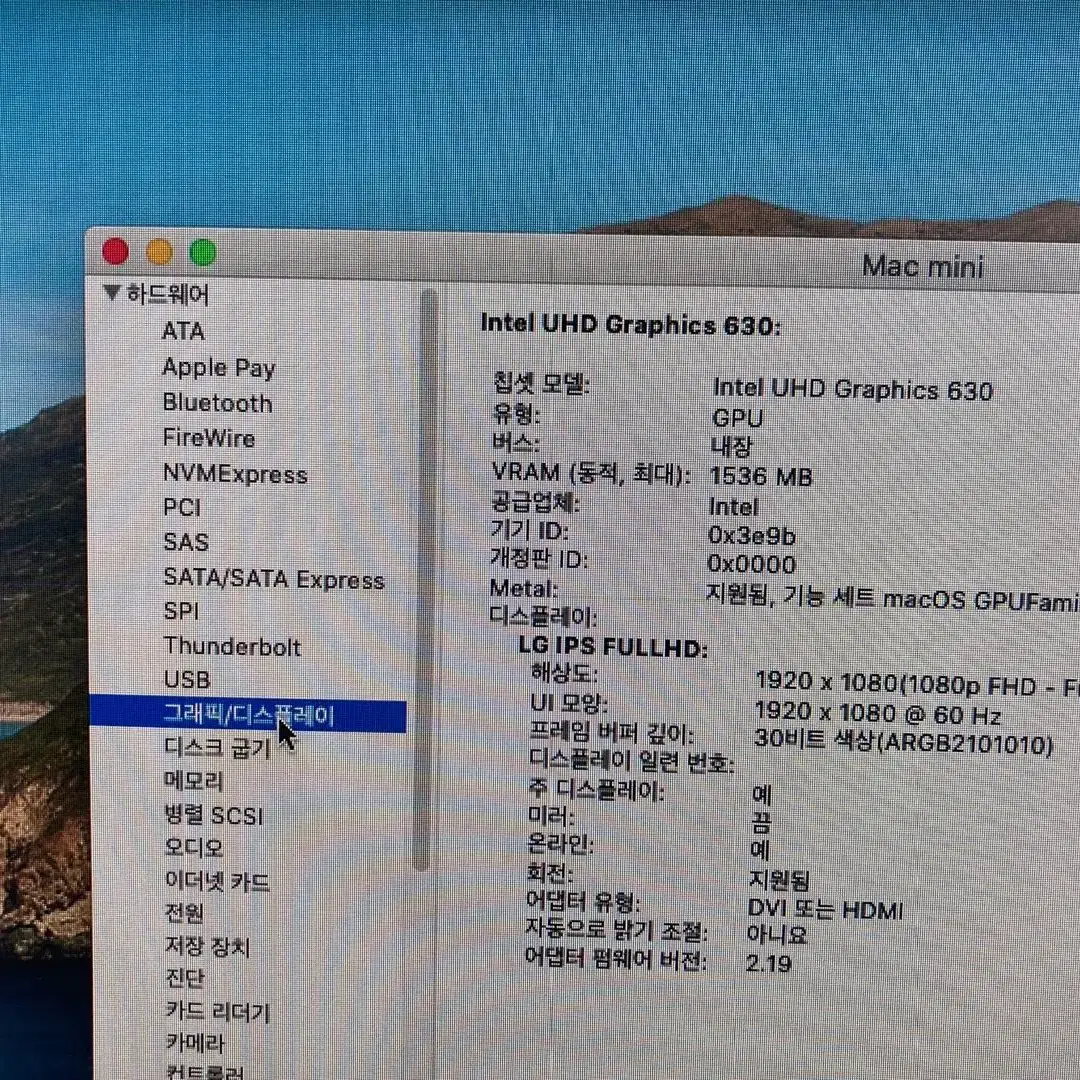Click the GPU type value
1080x1080 pixels.
point(738,418)
